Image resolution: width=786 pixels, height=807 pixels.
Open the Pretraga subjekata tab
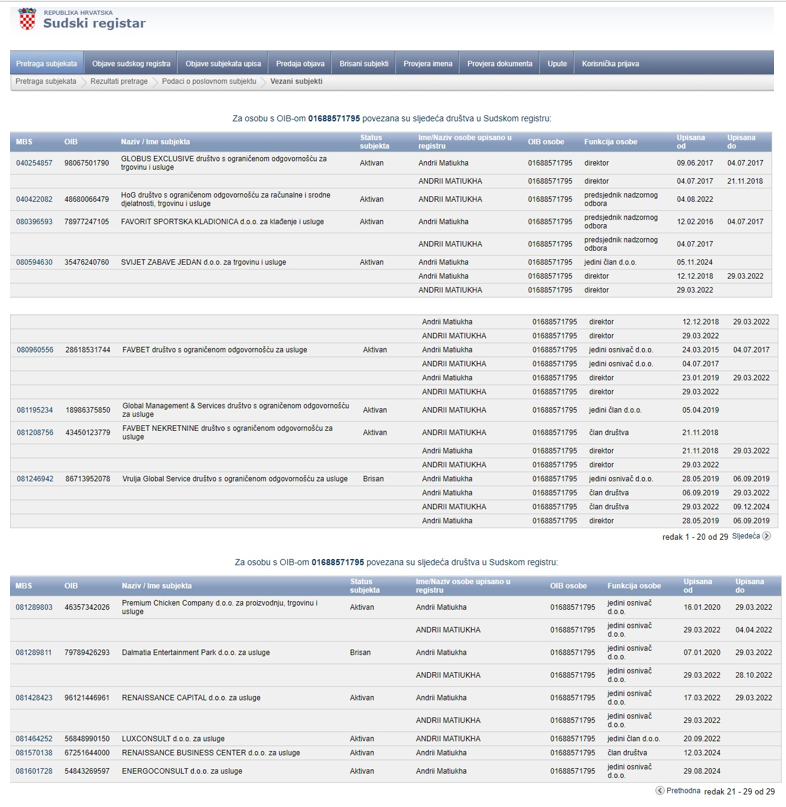point(46,63)
